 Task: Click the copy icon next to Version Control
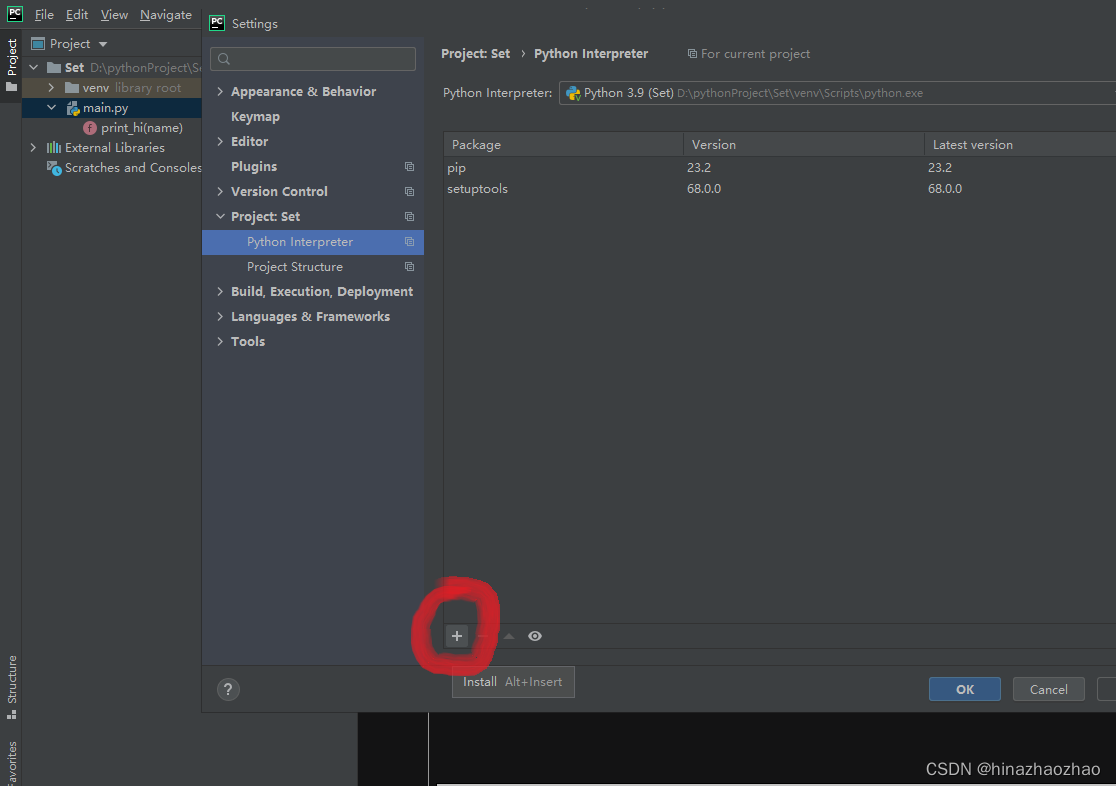[409, 192]
